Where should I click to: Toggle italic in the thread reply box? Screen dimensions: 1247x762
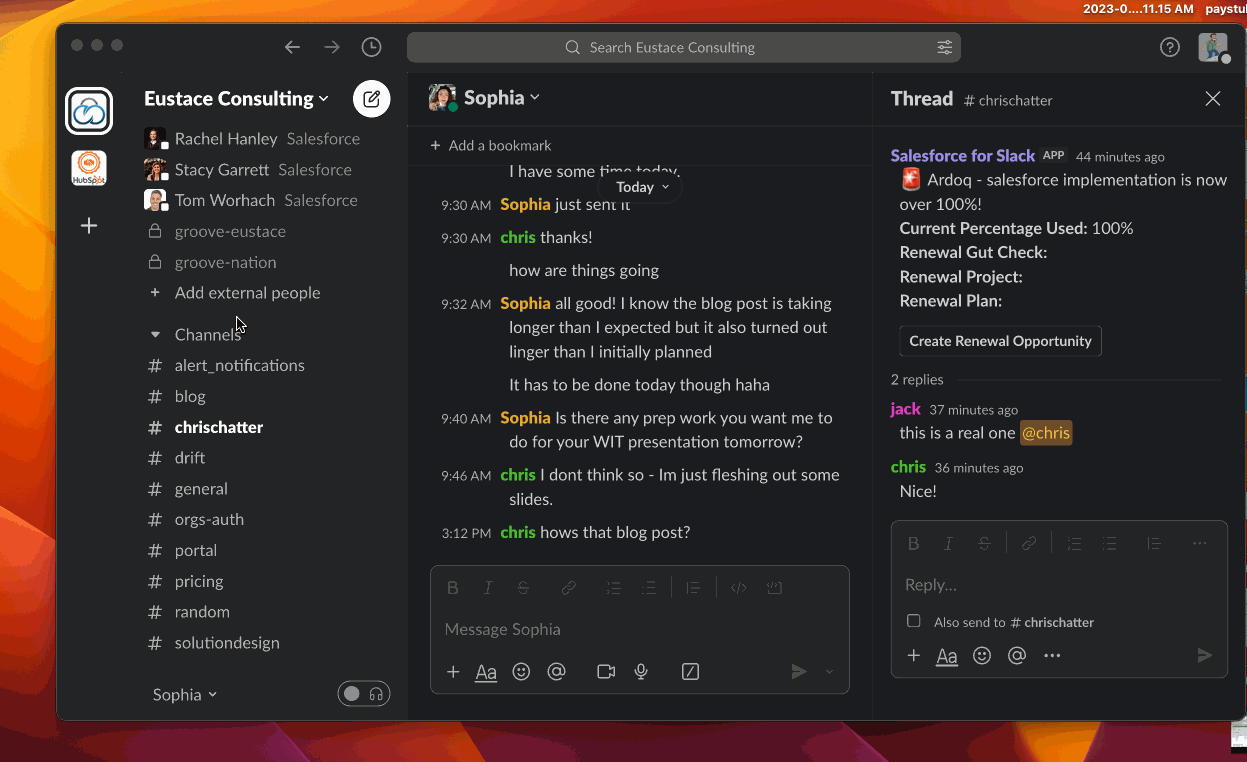tap(949, 544)
